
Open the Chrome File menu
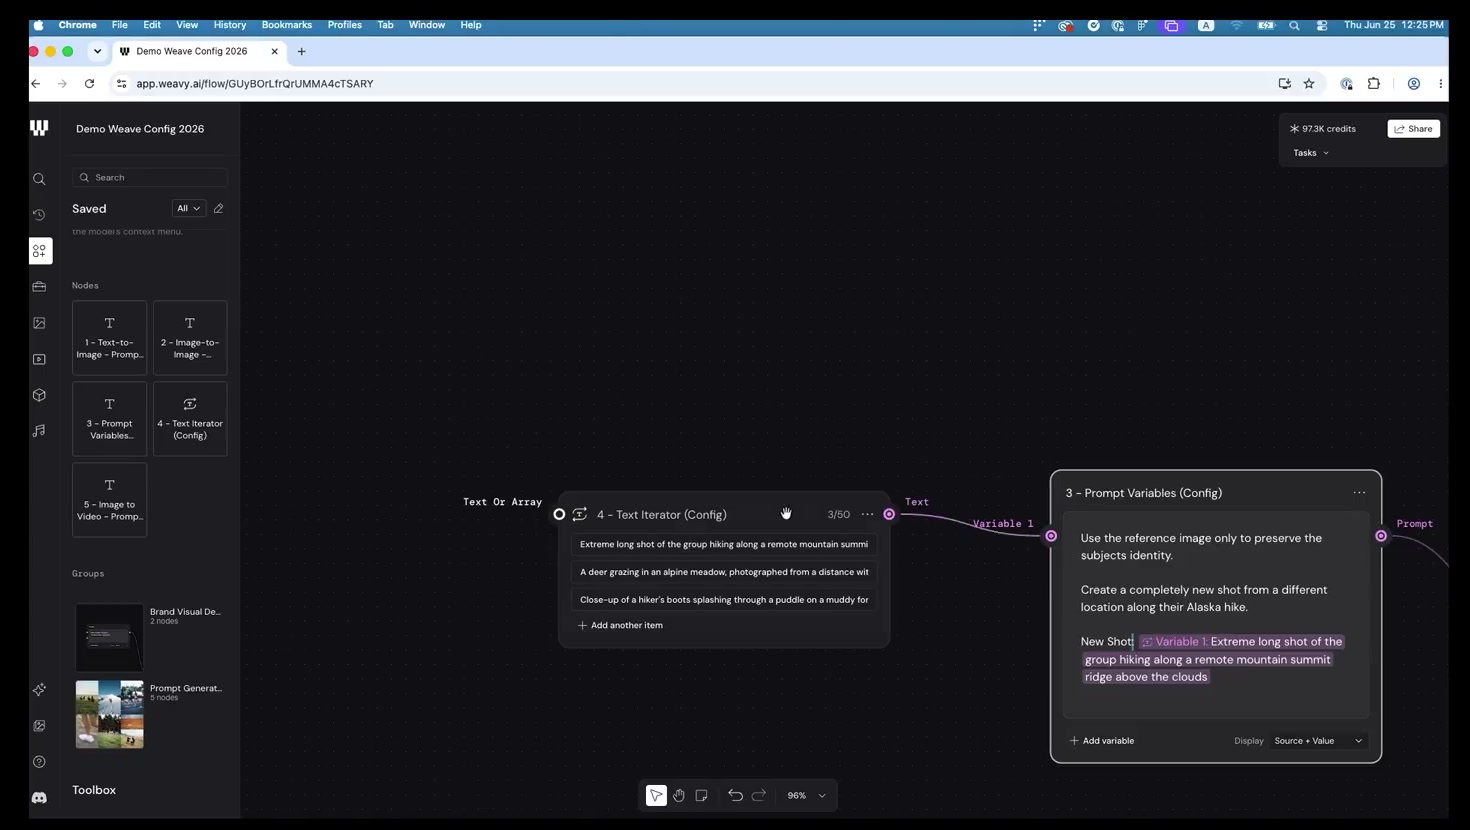pyautogui.click(x=119, y=25)
